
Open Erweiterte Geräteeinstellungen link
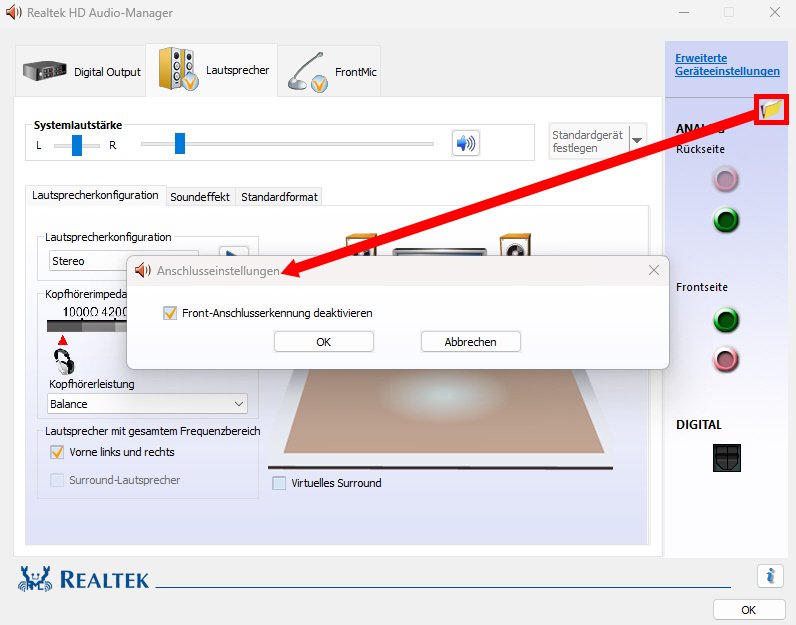tap(727, 64)
